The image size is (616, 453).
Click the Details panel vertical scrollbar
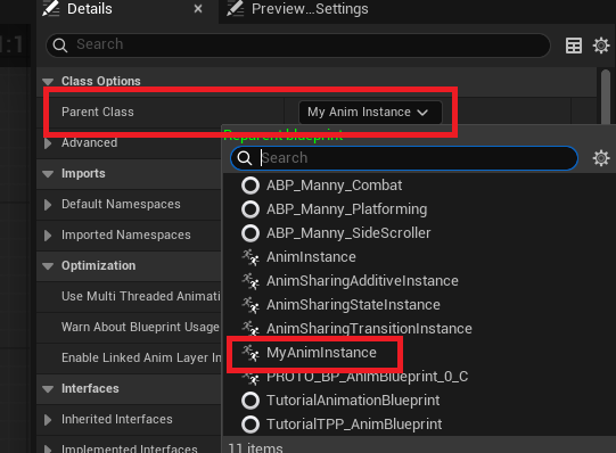[x=605, y=96]
